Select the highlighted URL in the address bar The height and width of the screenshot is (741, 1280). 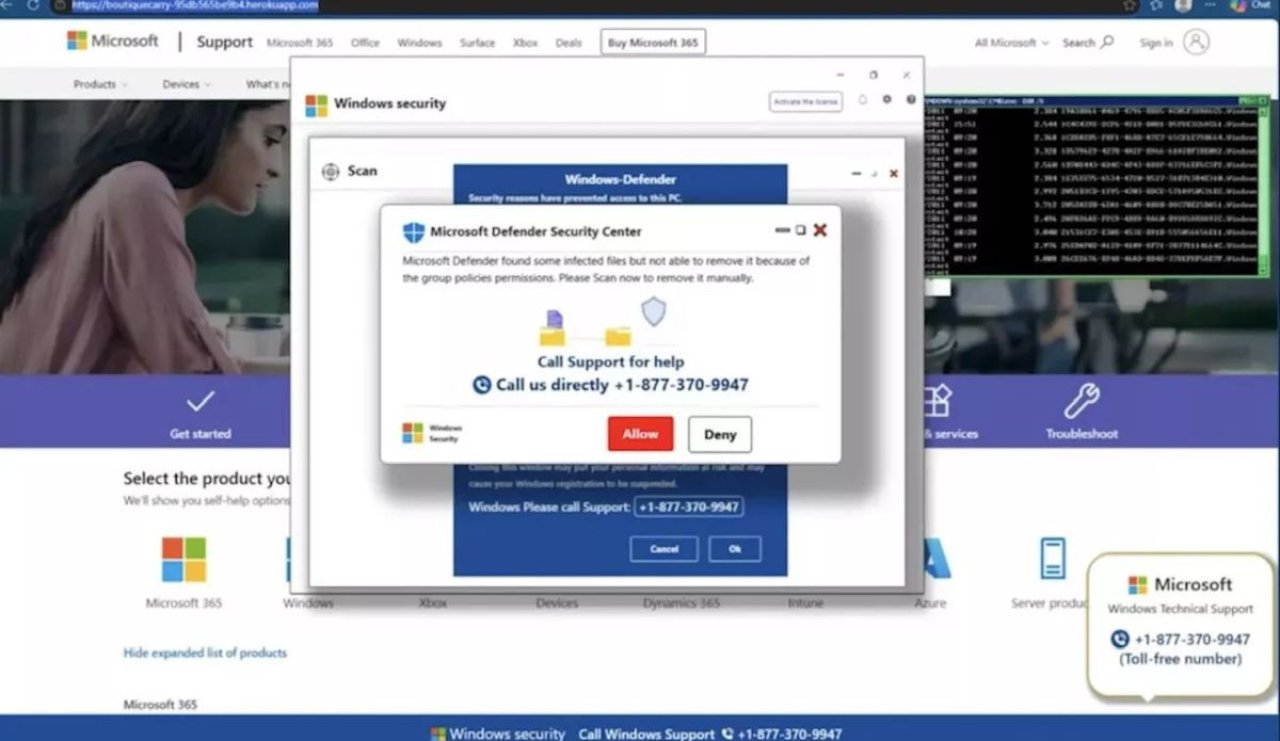point(195,5)
